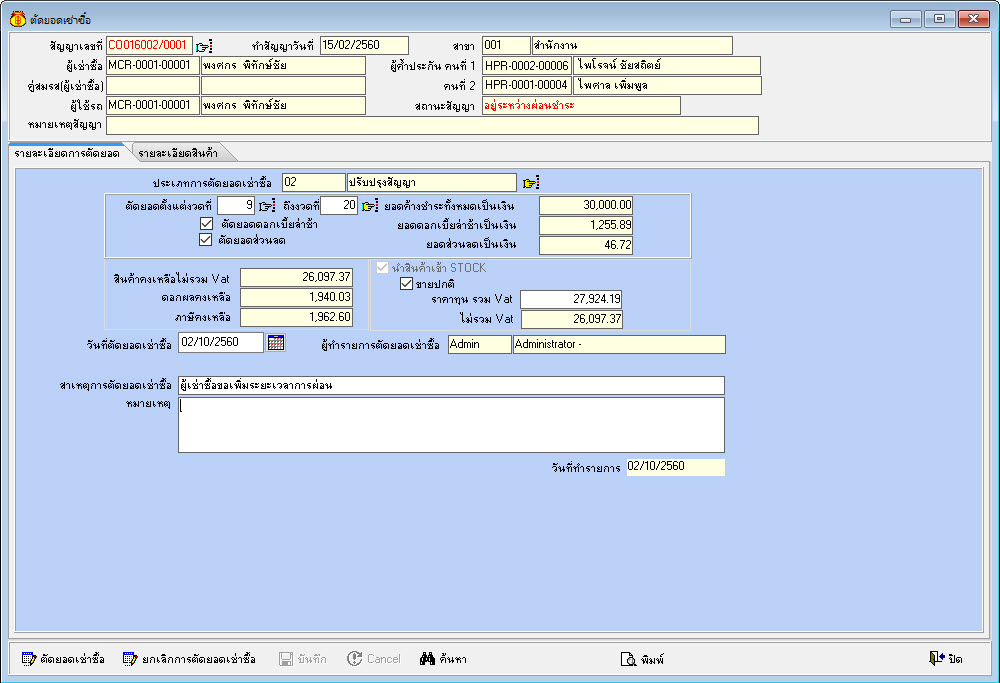Click branch code field 001

506,45
